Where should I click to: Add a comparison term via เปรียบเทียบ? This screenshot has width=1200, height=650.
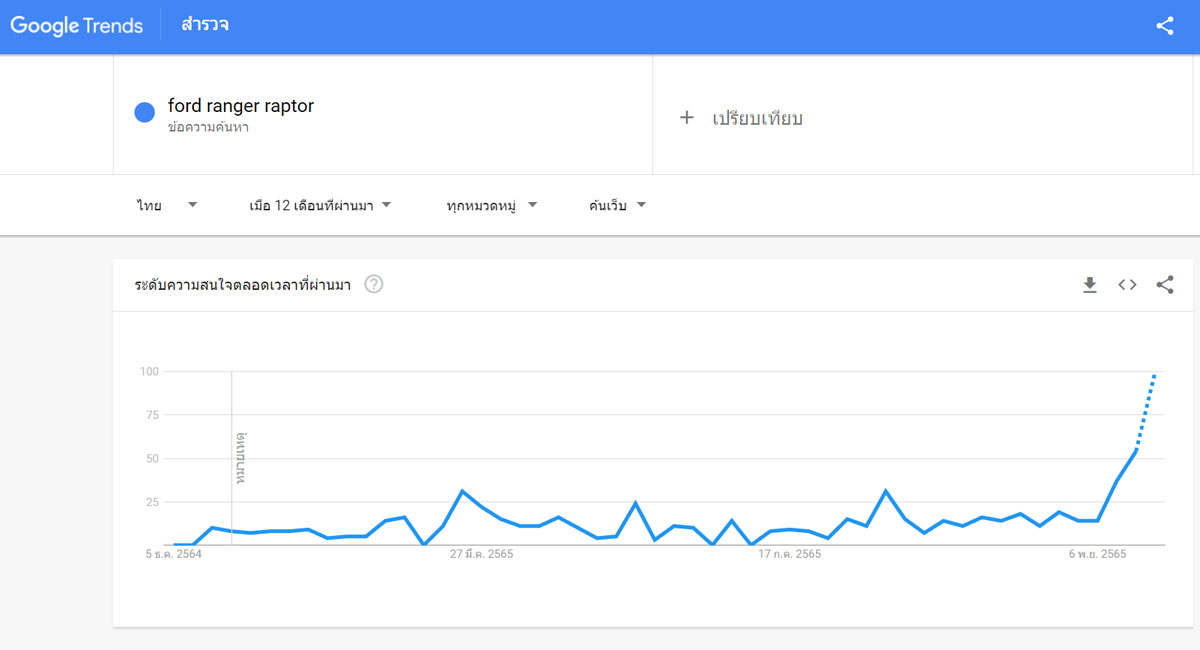[757, 119]
